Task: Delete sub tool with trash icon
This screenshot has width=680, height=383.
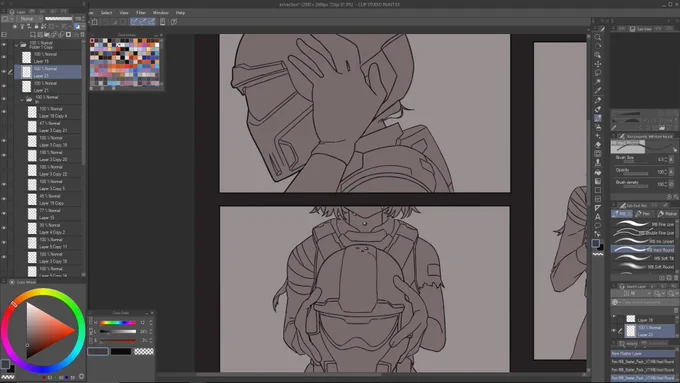Action: pyautogui.click(x=676, y=278)
